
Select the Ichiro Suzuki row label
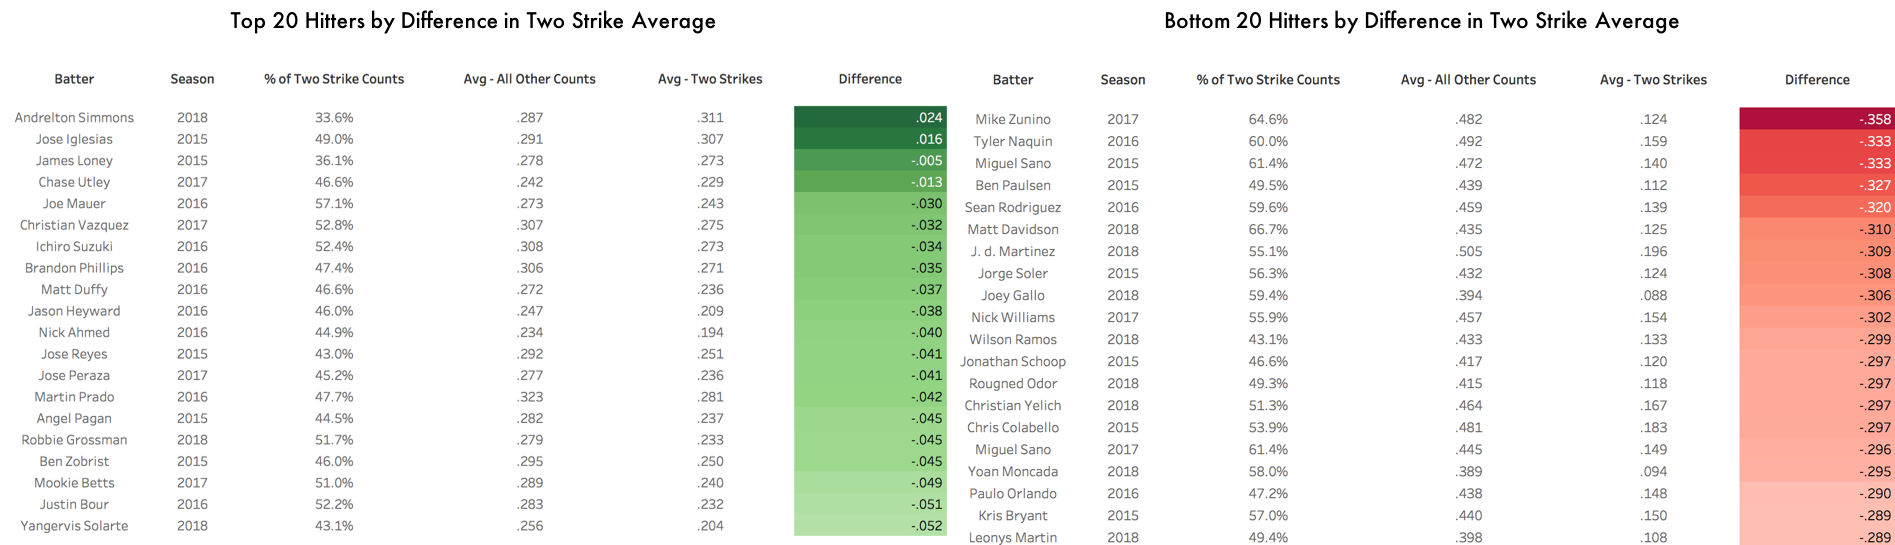pos(74,247)
